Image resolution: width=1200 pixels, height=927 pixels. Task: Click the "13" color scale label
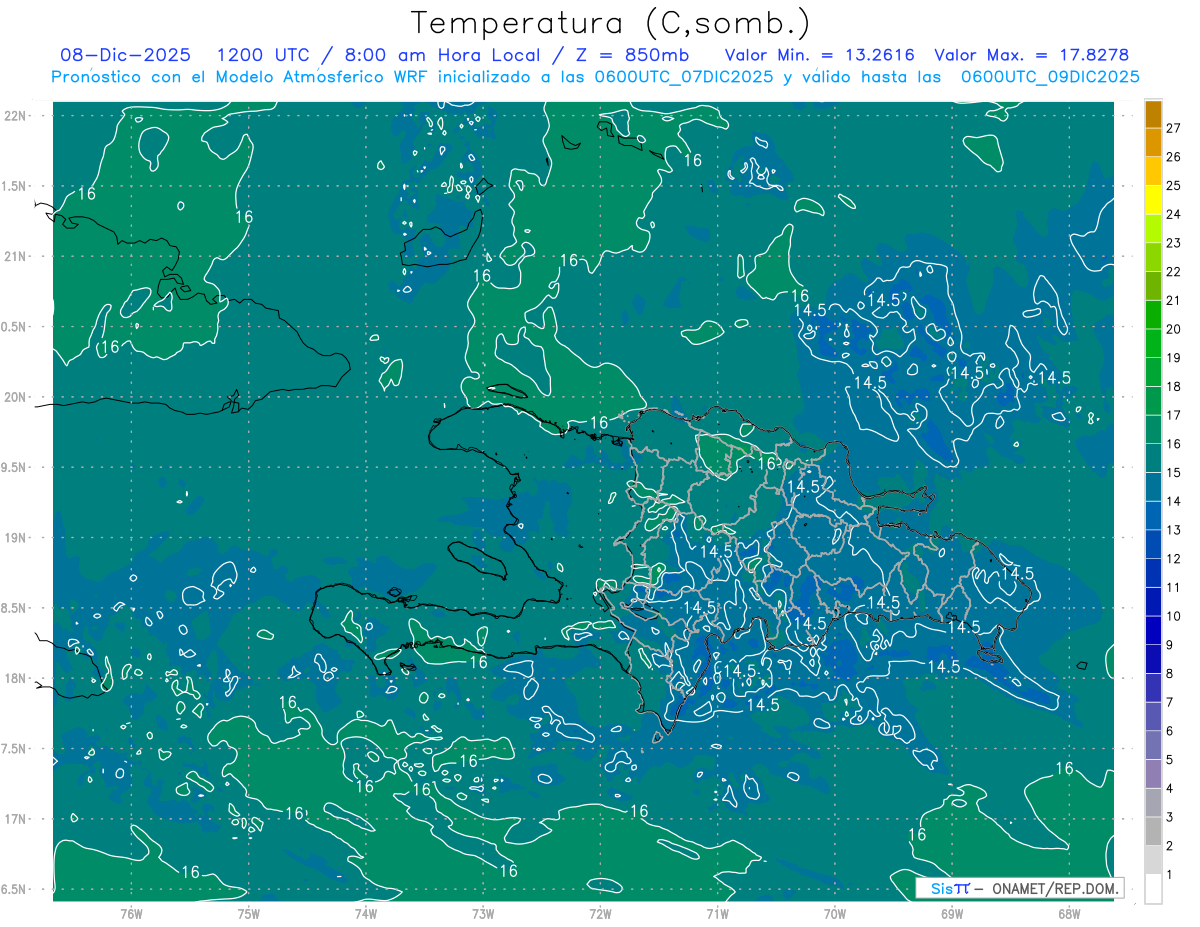click(1173, 530)
